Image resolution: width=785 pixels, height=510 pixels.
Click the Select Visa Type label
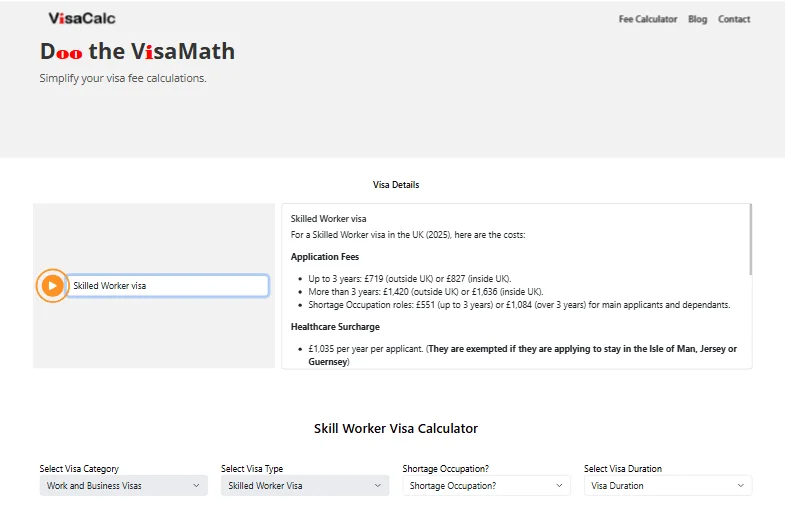(x=252, y=468)
